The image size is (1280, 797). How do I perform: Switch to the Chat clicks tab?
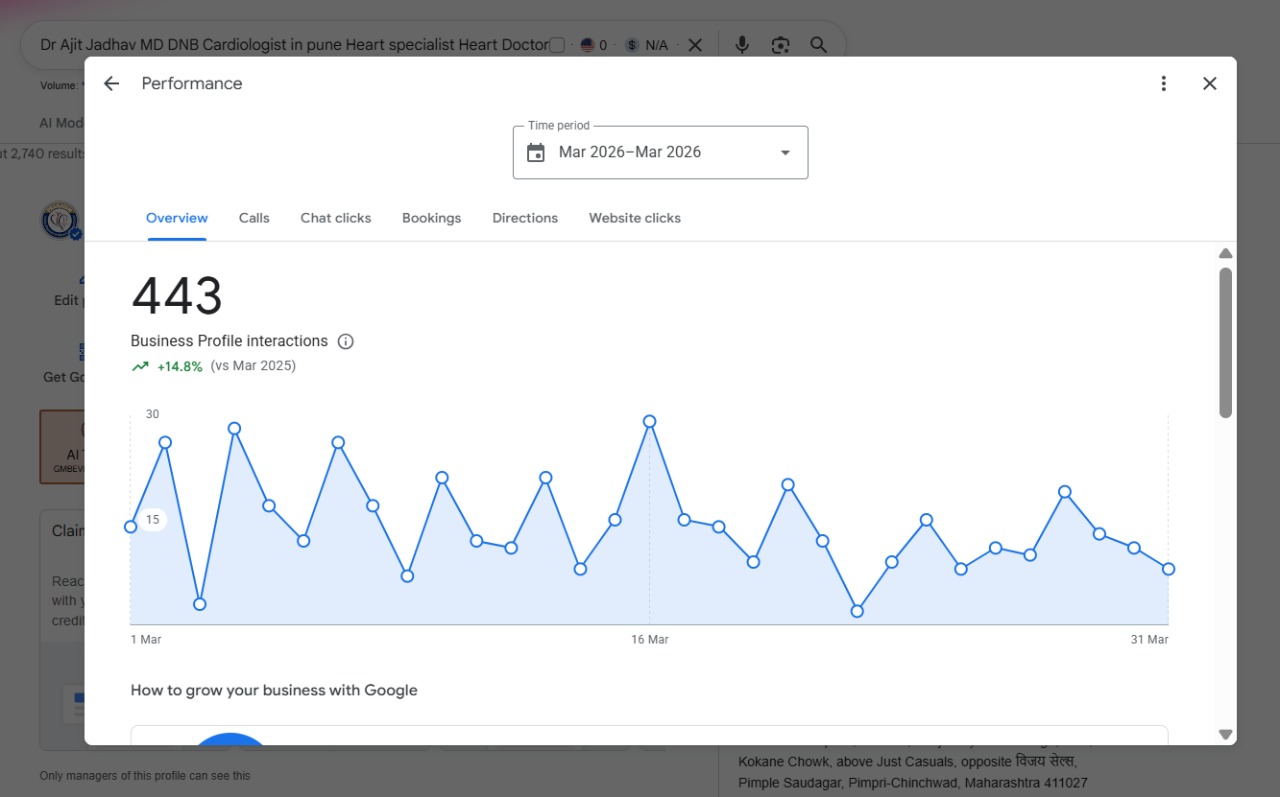click(336, 218)
